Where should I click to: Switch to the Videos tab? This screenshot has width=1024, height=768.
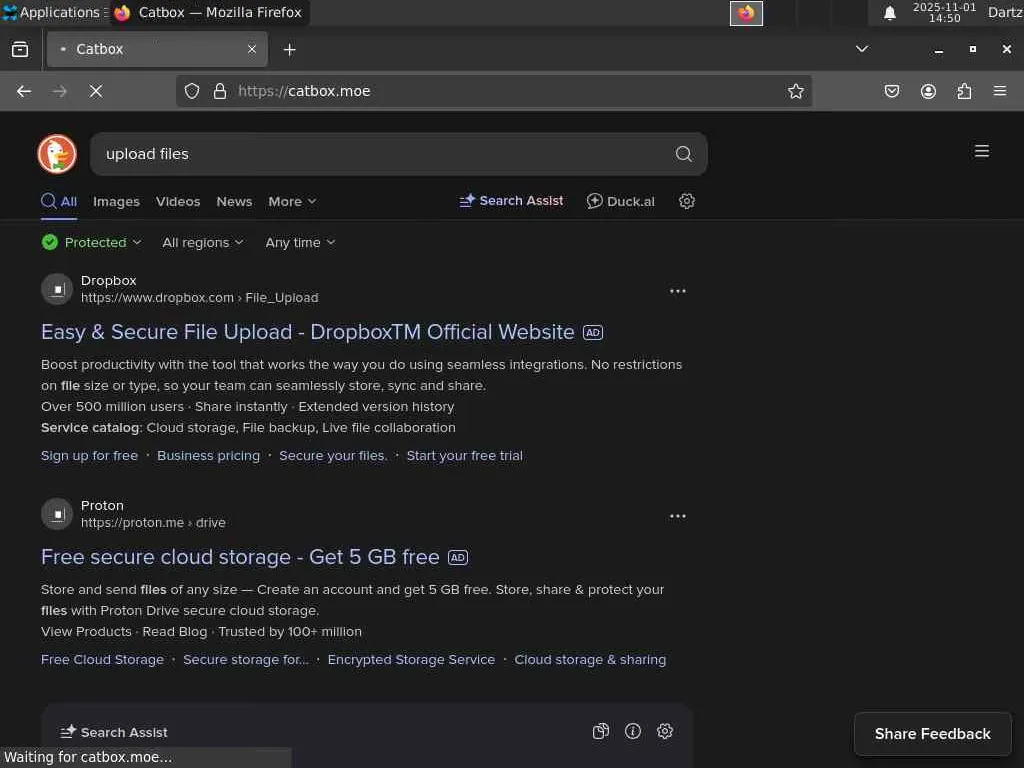pos(178,202)
